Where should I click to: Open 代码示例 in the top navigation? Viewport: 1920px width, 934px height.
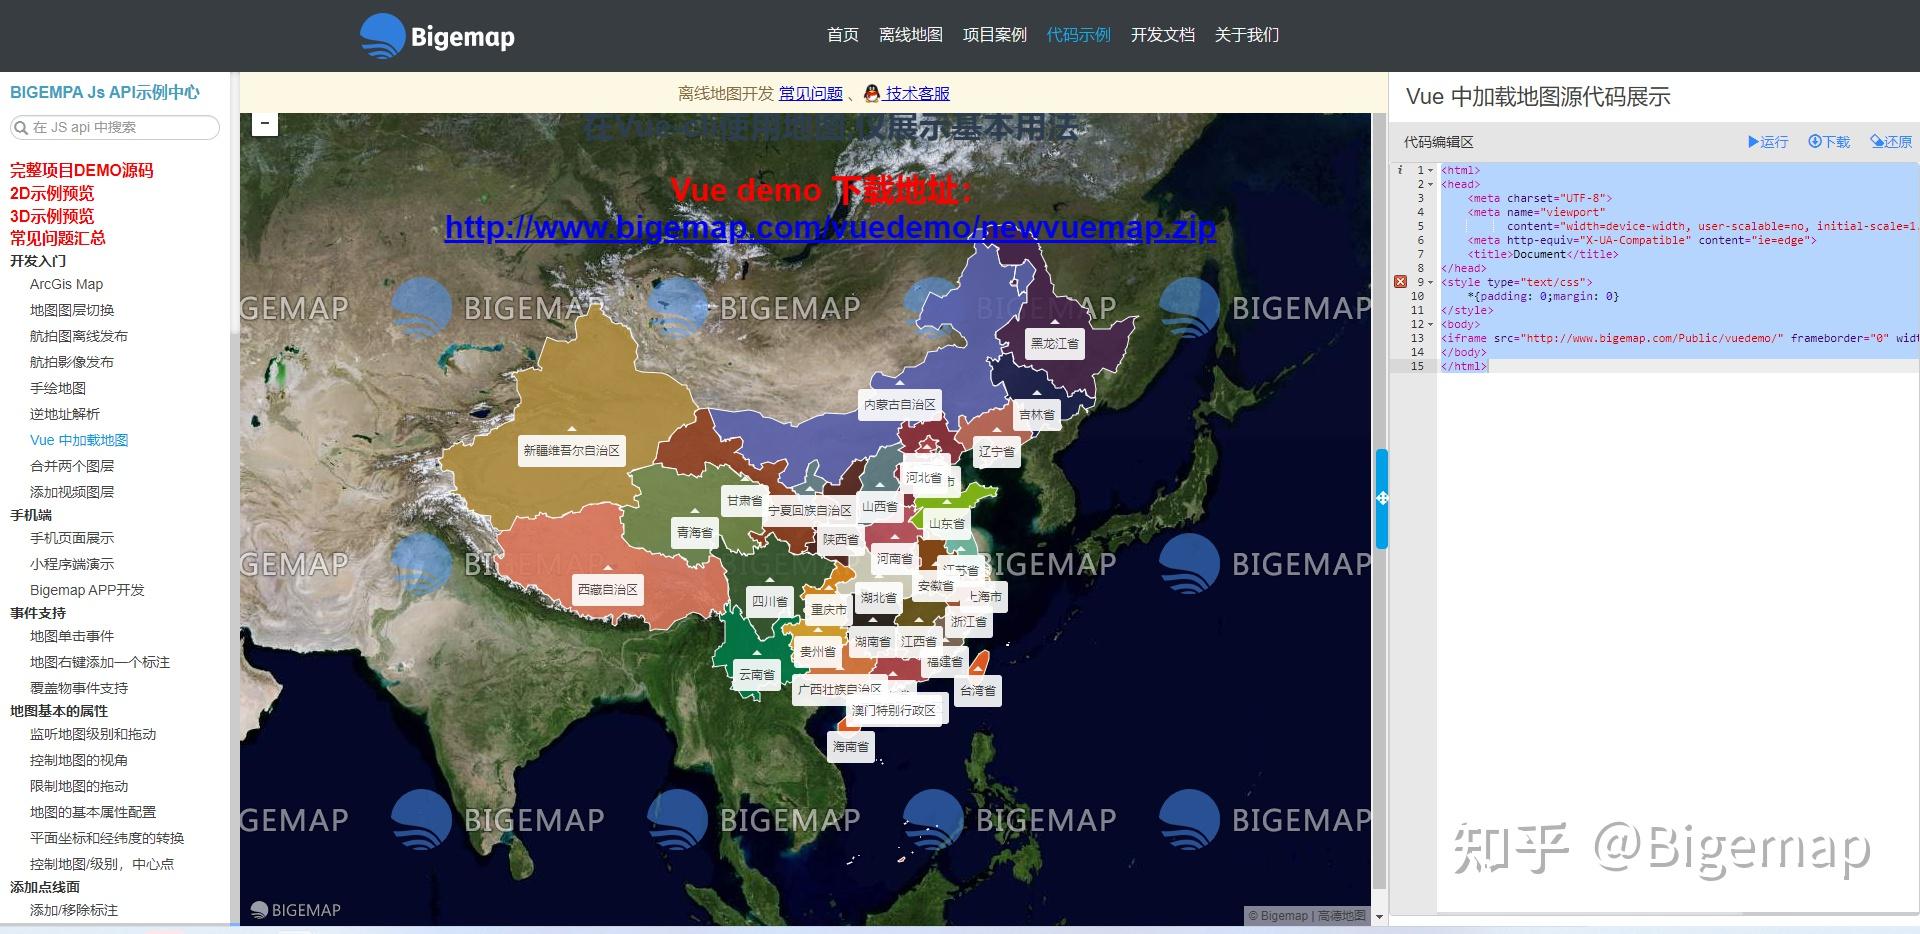point(1078,35)
